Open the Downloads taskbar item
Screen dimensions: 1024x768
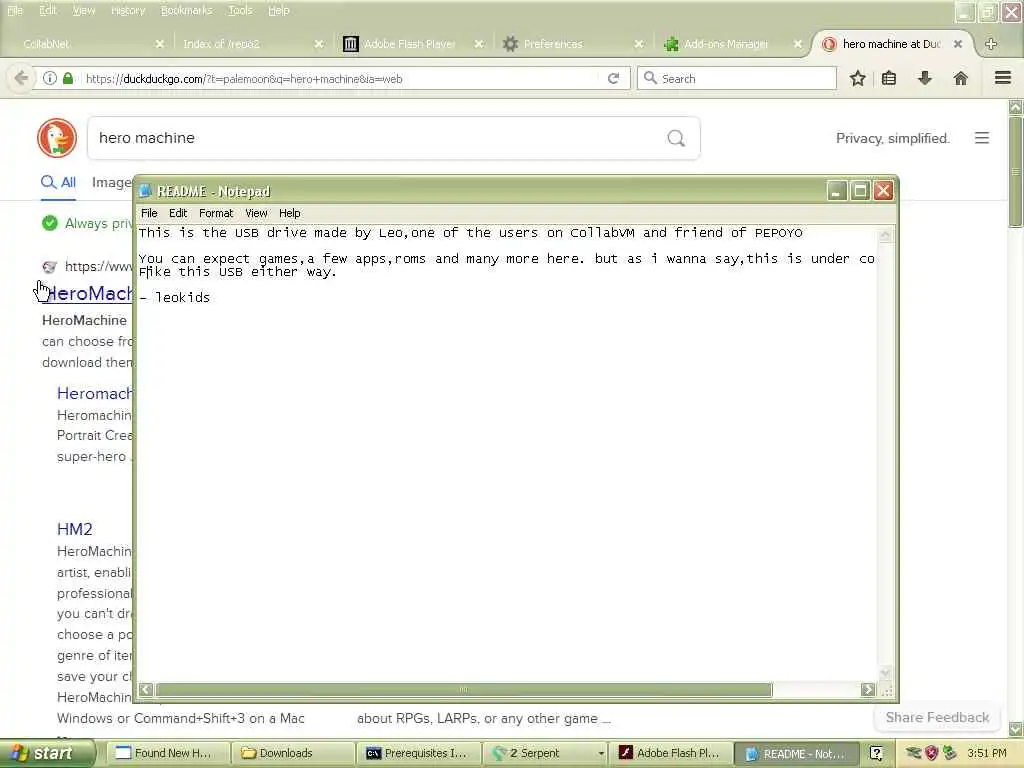(x=293, y=753)
